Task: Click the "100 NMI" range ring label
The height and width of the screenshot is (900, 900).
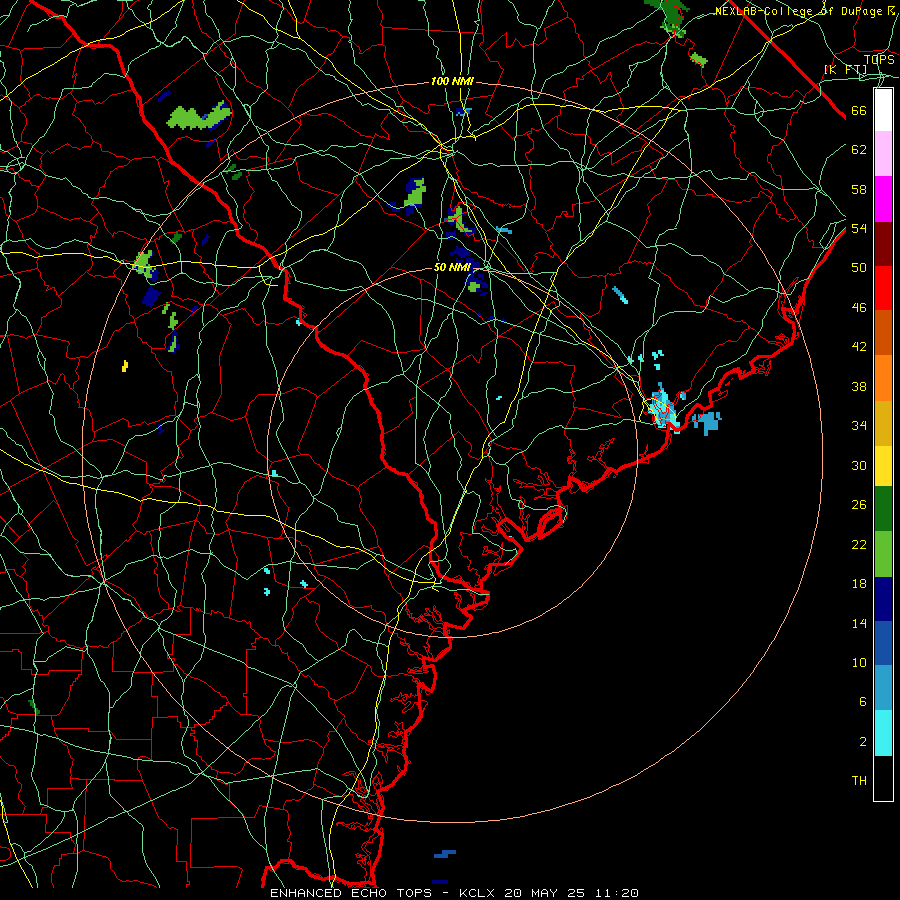Action: coord(452,82)
